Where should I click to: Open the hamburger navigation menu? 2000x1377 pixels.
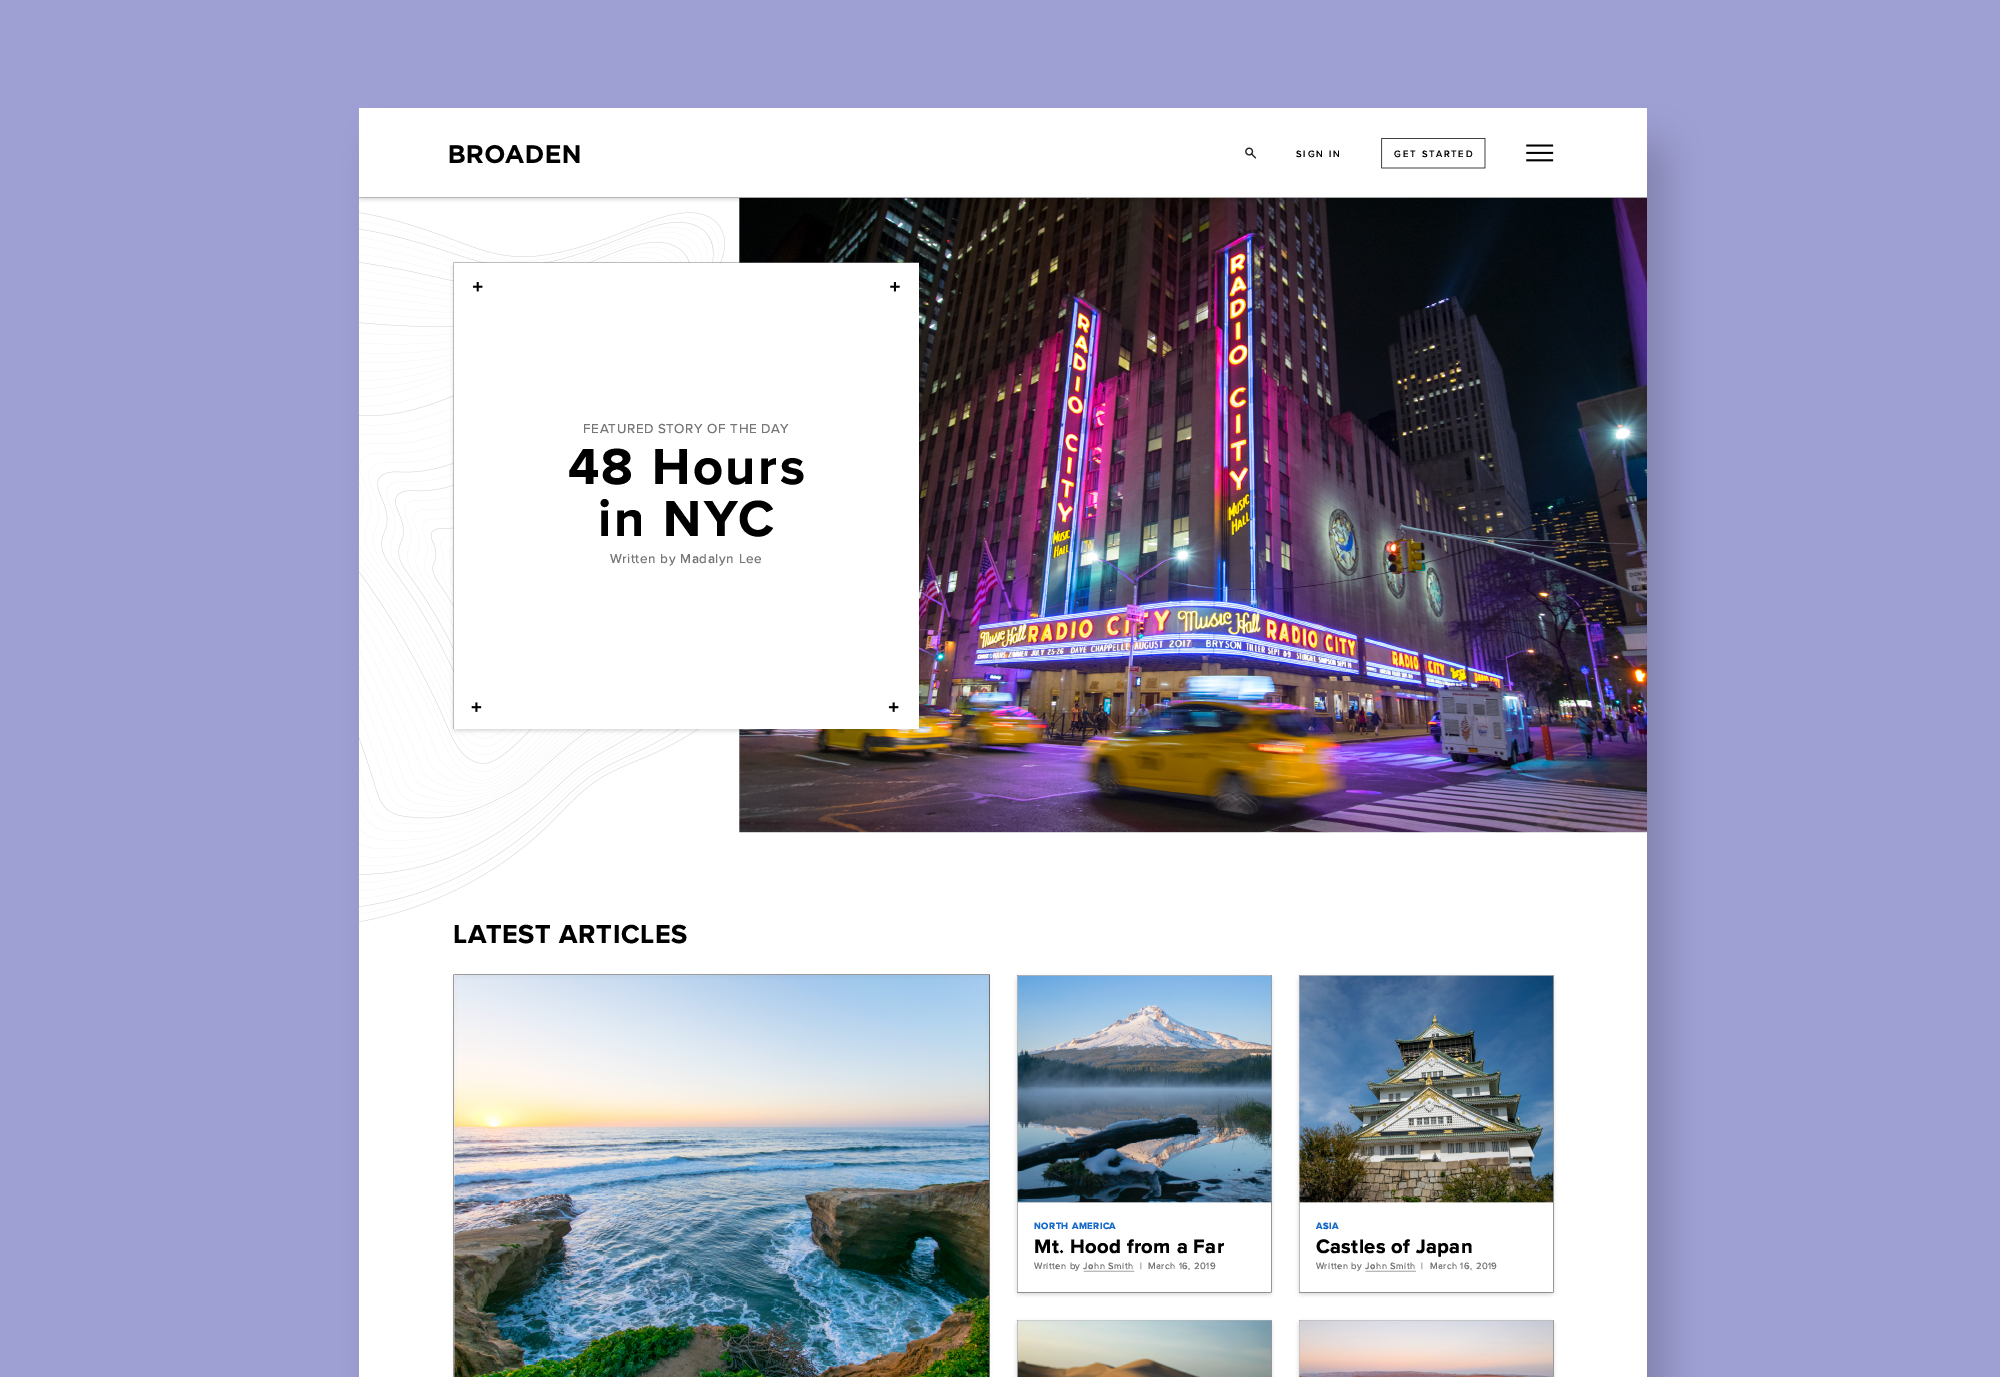coord(1539,153)
